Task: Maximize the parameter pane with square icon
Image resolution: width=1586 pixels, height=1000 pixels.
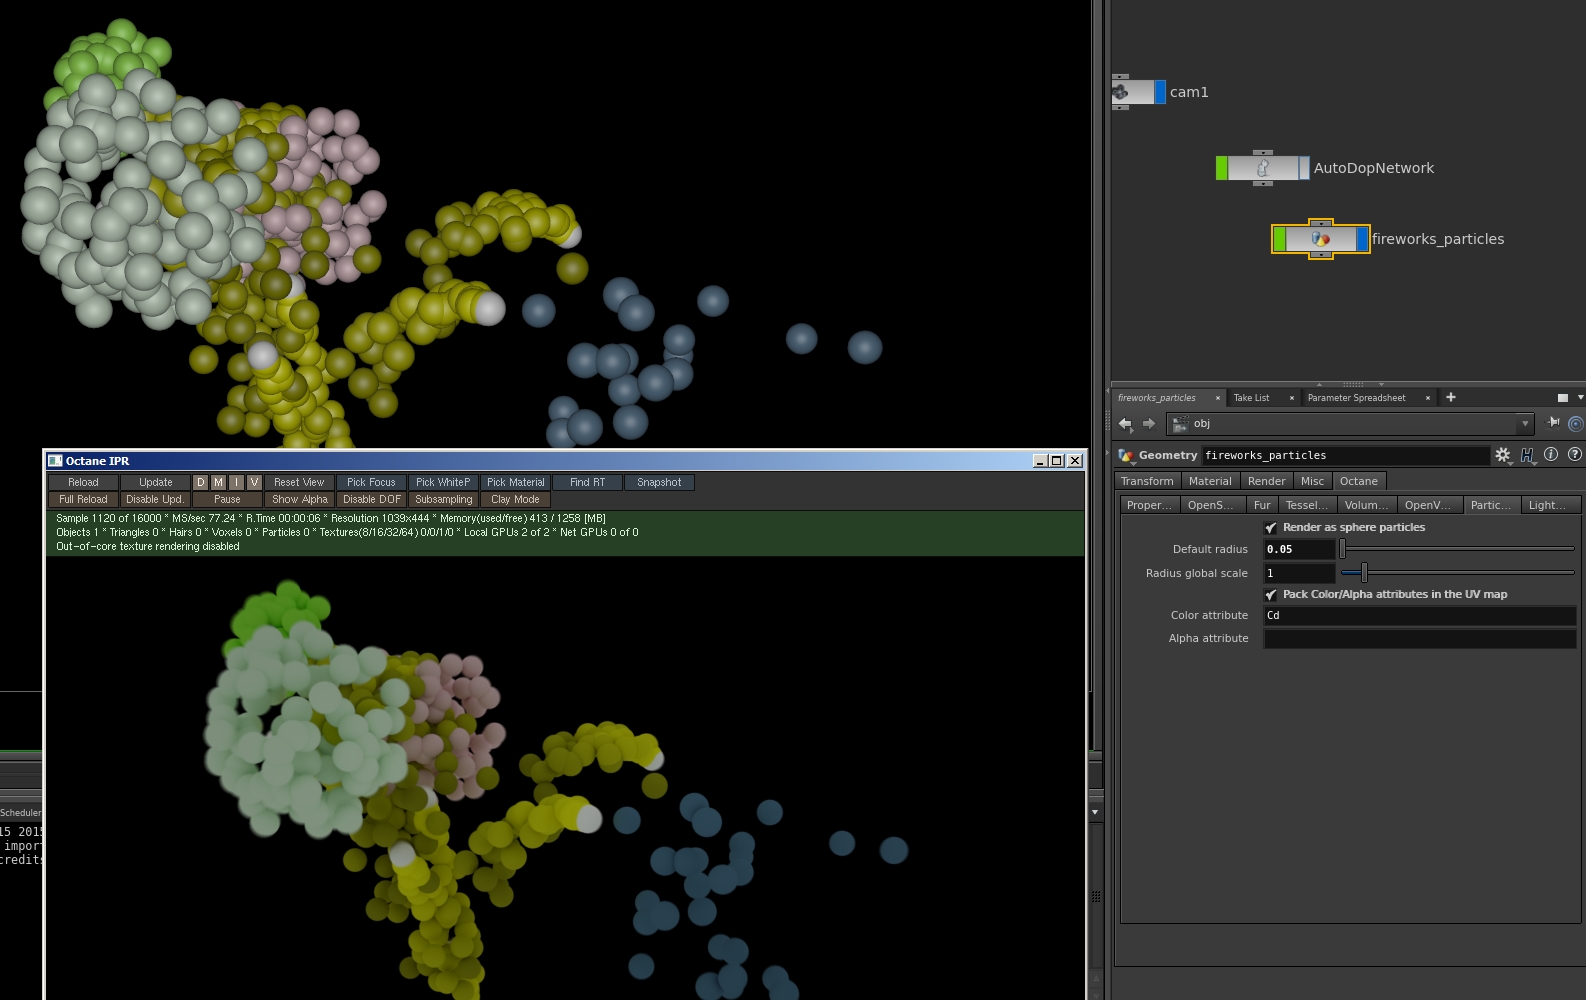Action: (1563, 398)
